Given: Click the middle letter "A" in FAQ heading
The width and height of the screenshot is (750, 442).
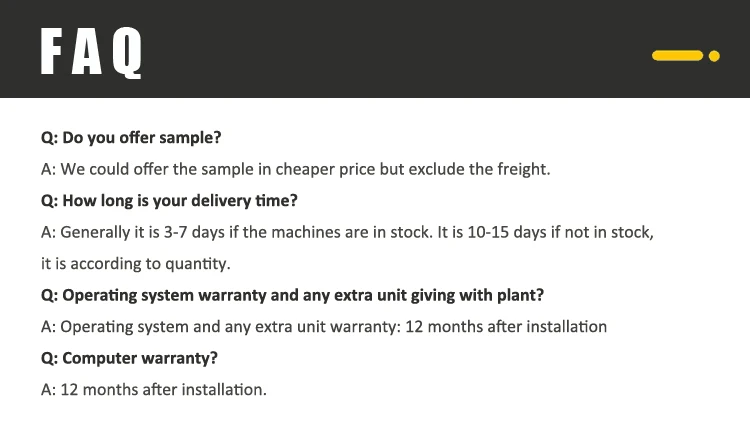Looking at the screenshot, I should (90, 54).
